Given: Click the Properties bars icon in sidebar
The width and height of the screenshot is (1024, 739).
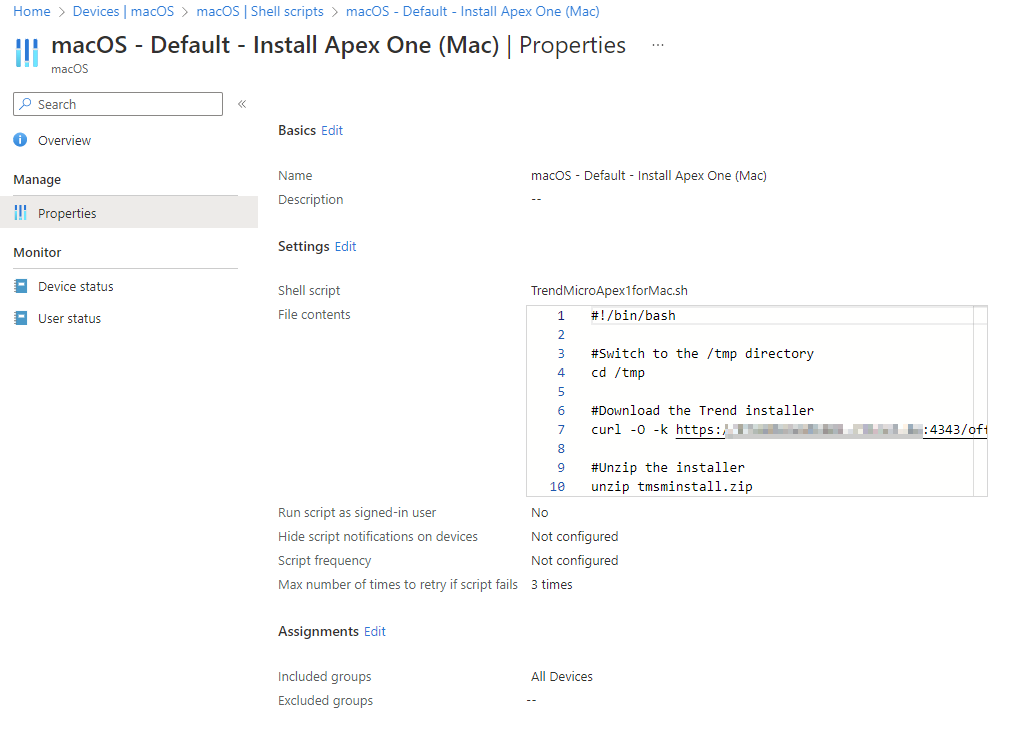Looking at the screenshot, I should click(x=20, y=213).
